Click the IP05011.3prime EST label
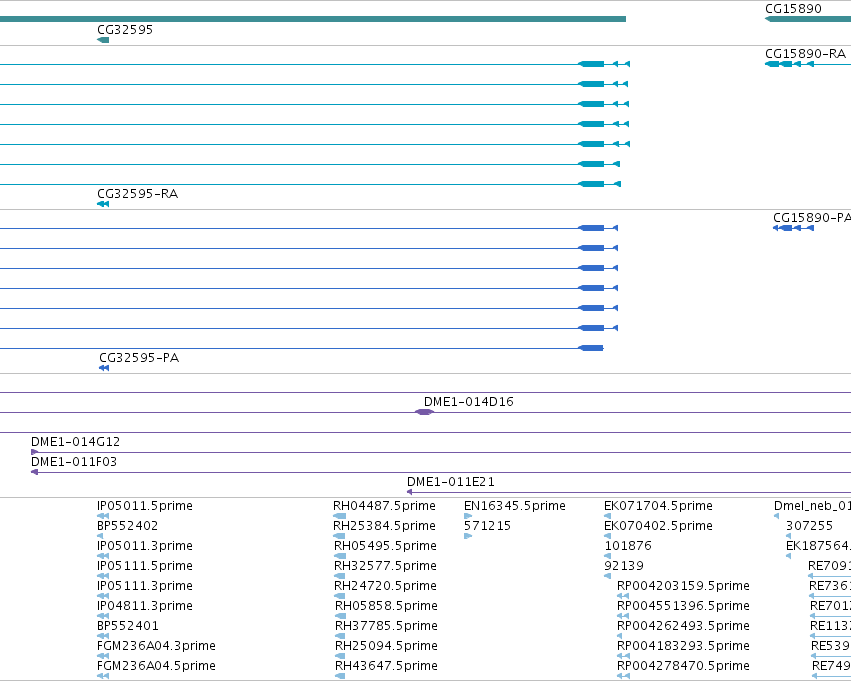This screenshot has width=851, height=681. (145, 546)
